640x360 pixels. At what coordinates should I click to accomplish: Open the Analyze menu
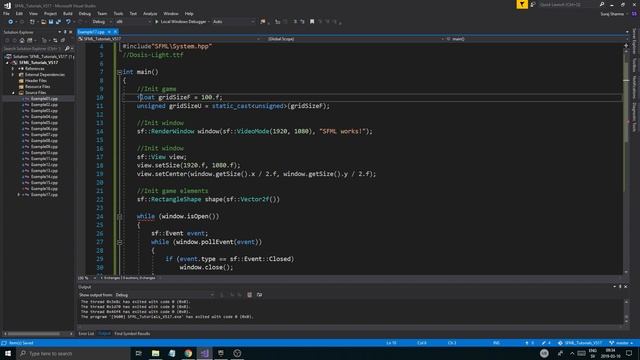[150, 13]
